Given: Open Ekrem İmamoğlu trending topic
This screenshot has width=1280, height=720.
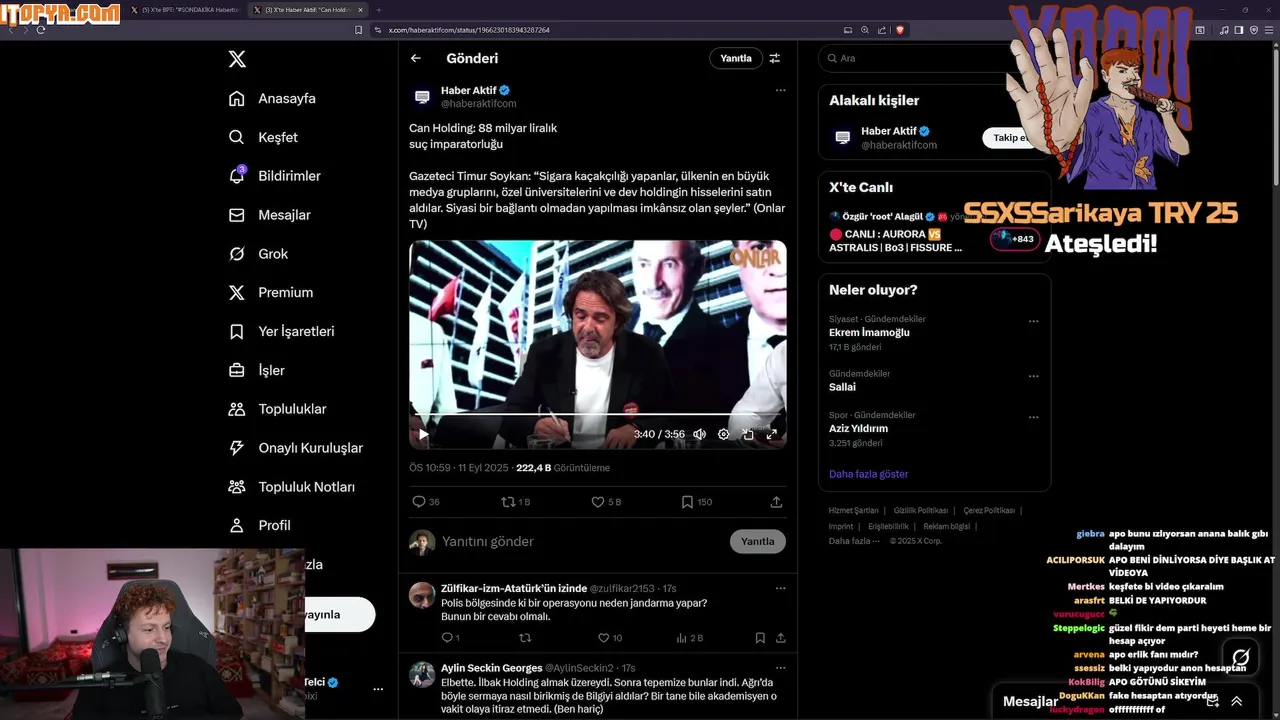Looking at the screenshot, I should click(x=869, y=332).
